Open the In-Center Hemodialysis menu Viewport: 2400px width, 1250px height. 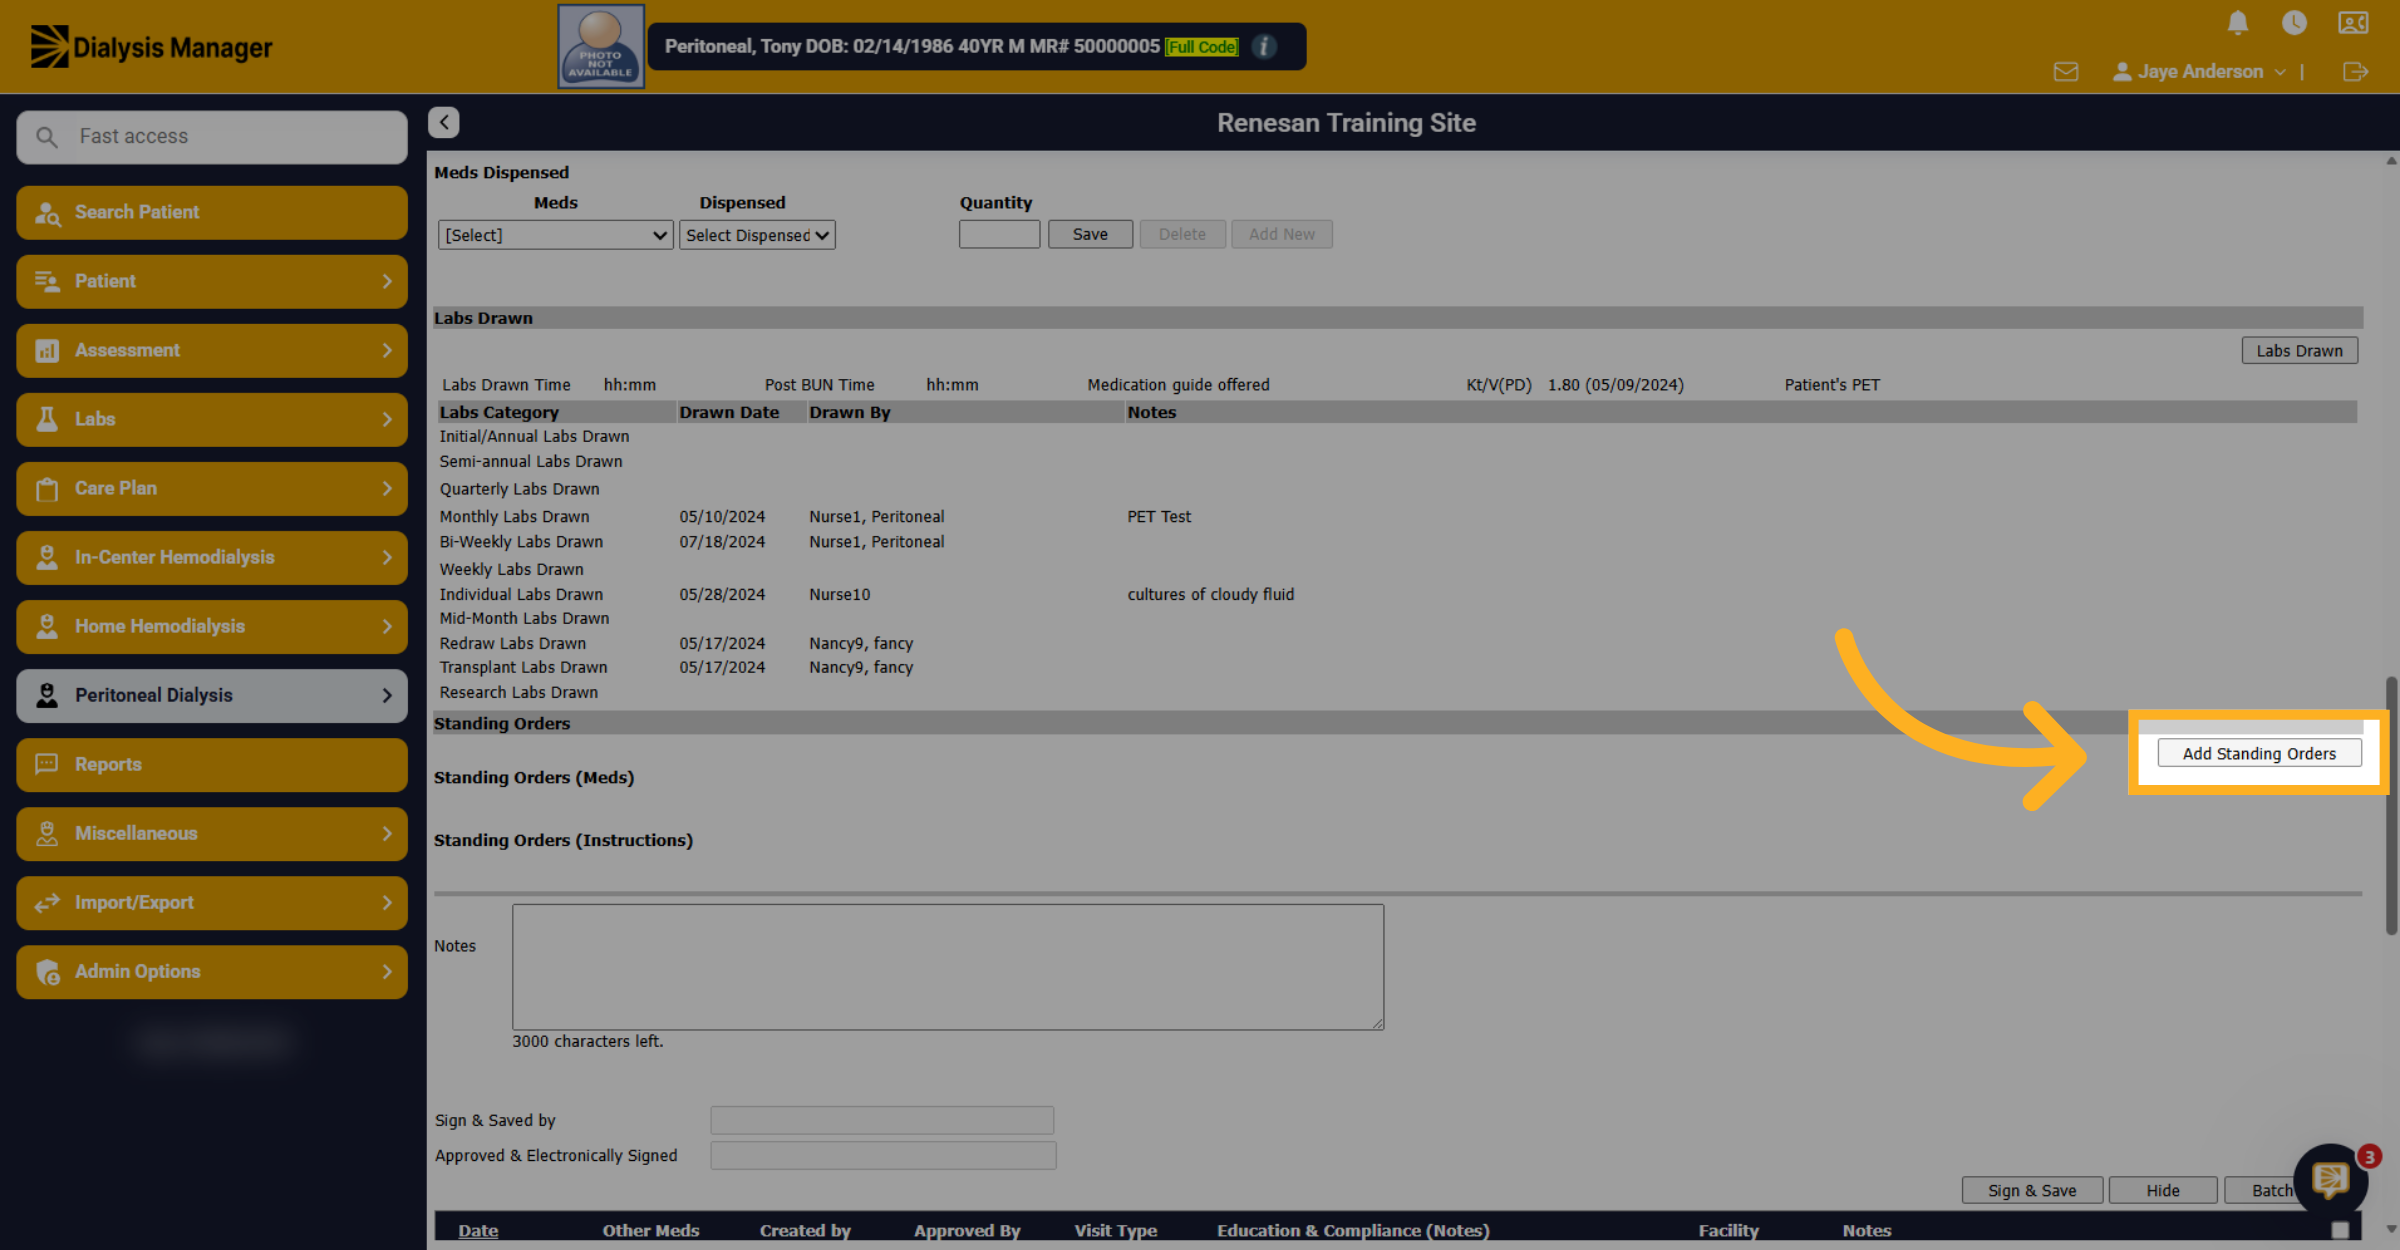click(212, 557)
